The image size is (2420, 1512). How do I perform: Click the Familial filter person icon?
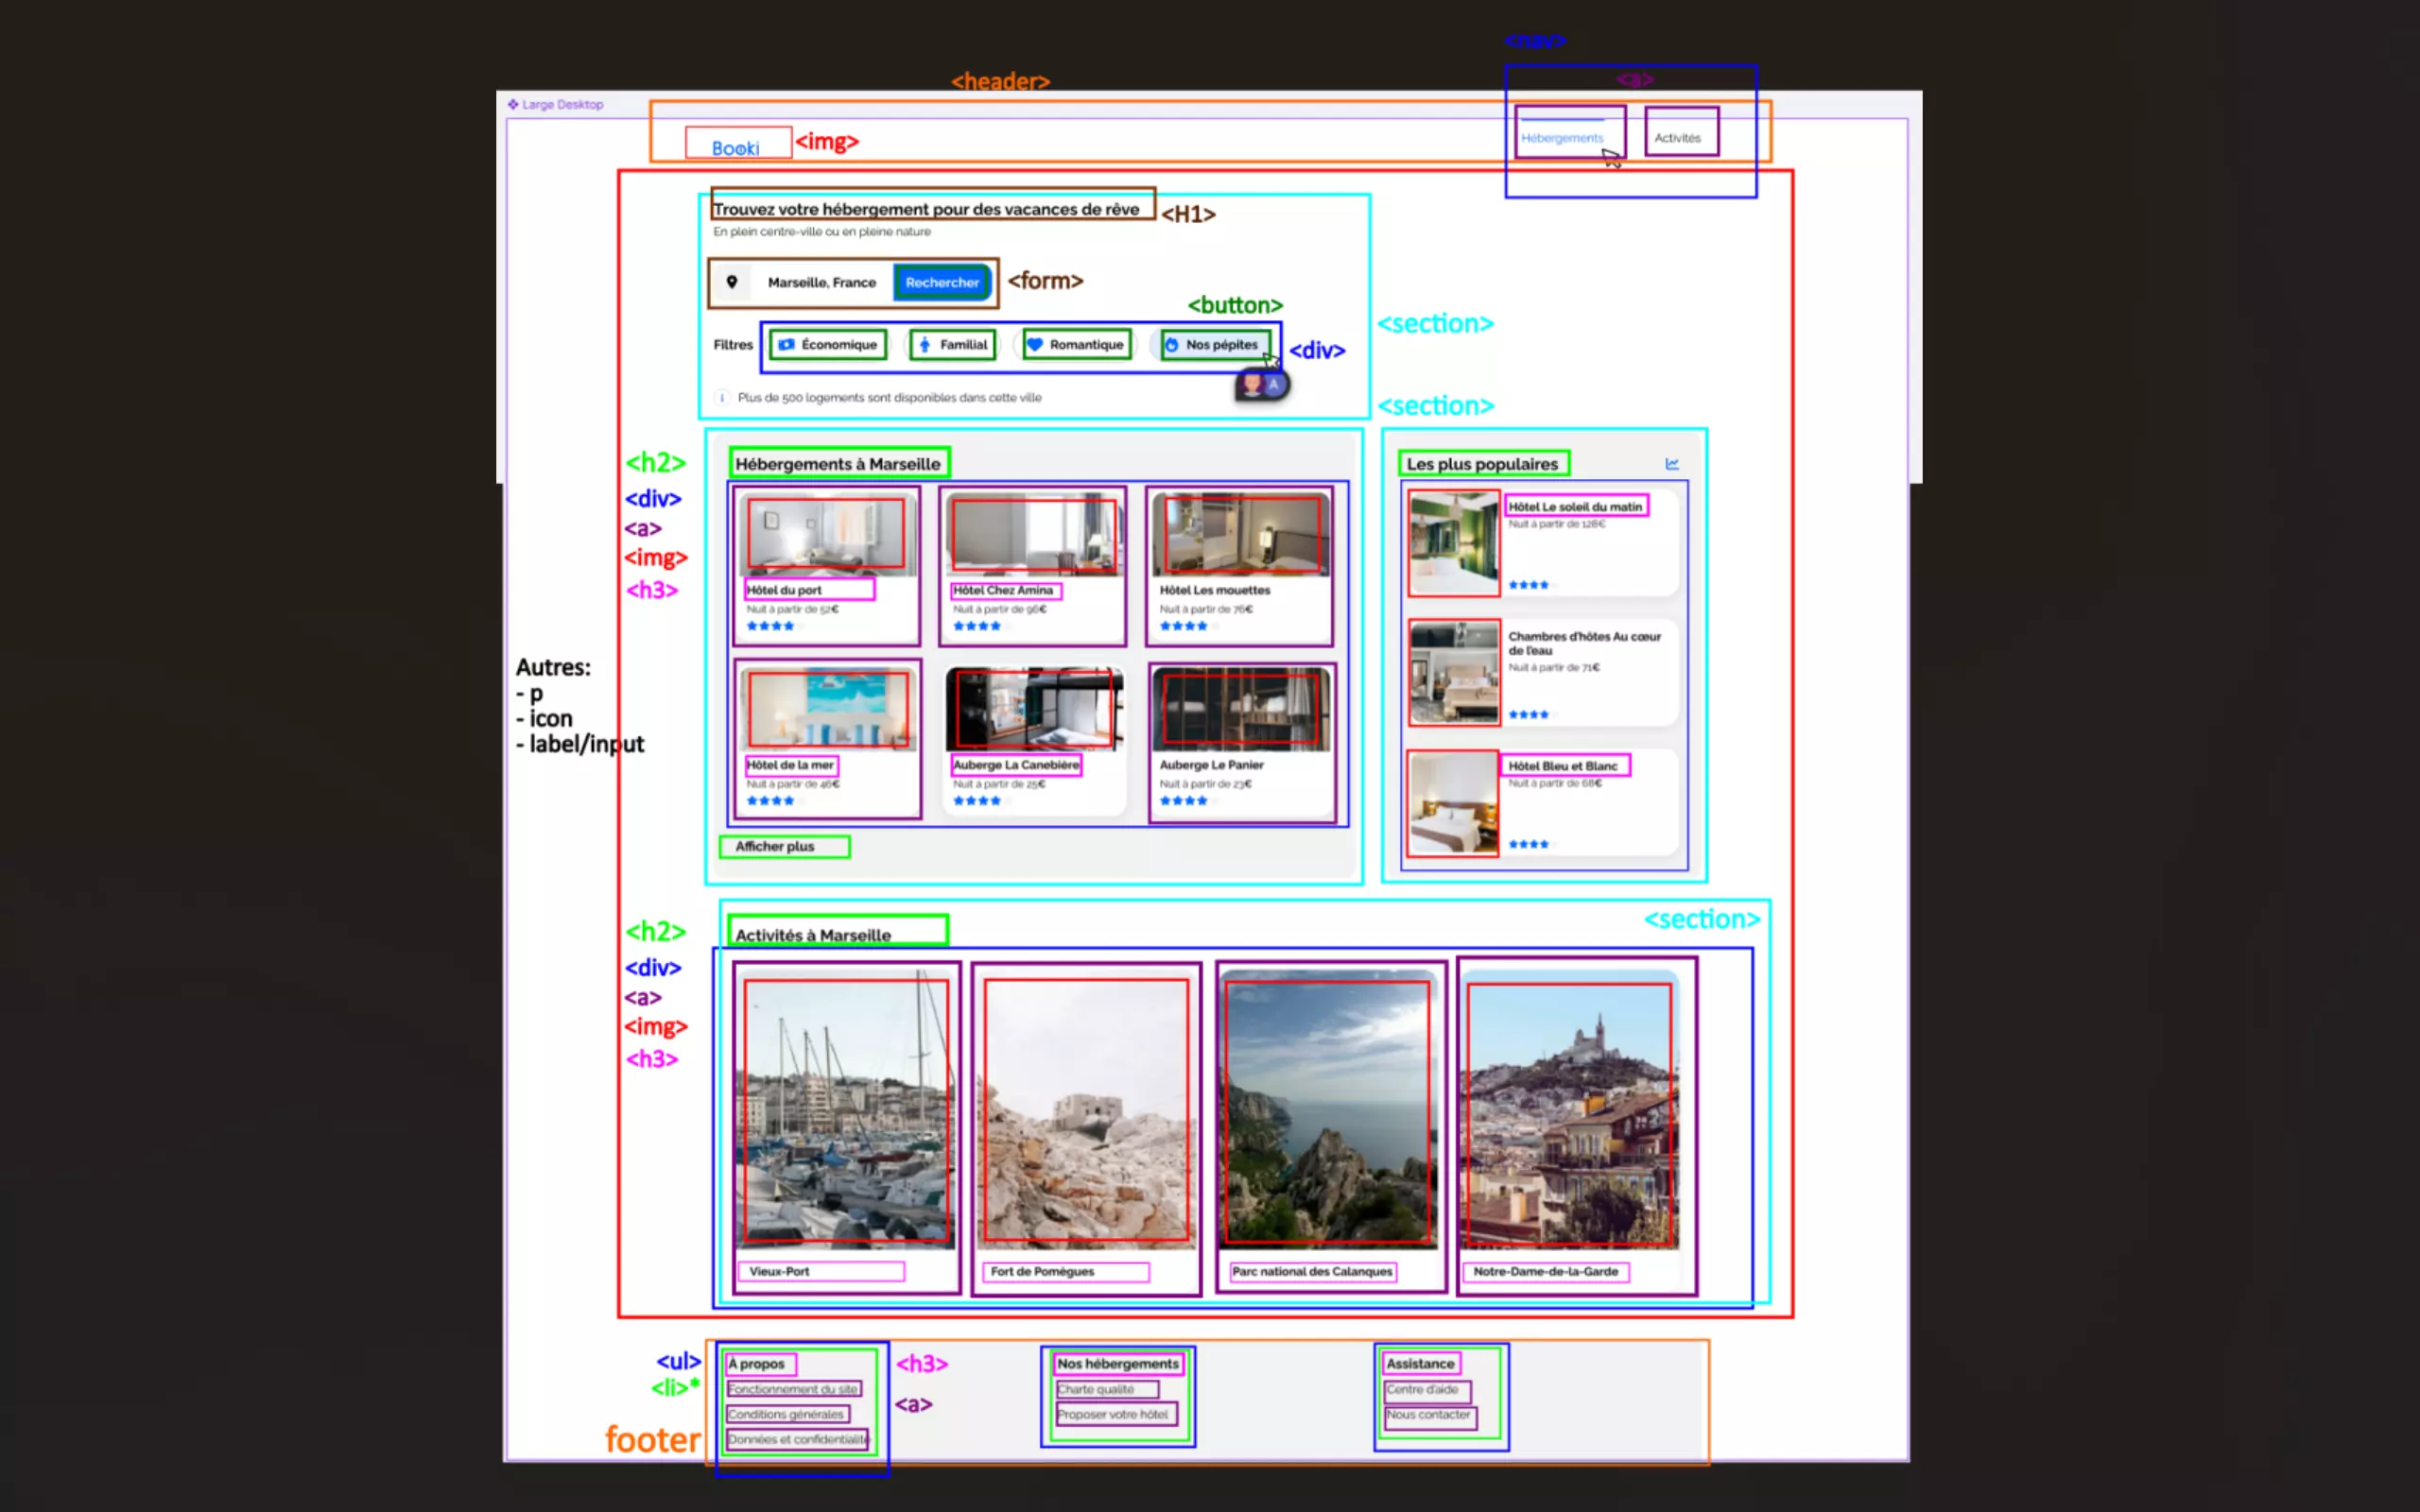(x=925, y=344)
